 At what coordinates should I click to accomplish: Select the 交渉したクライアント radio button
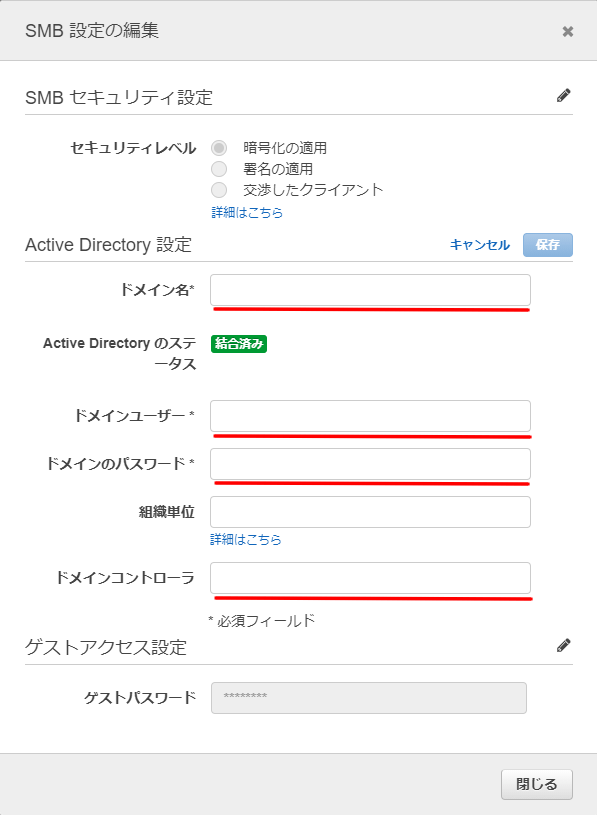pyautogui.click(x=219, y=190)
